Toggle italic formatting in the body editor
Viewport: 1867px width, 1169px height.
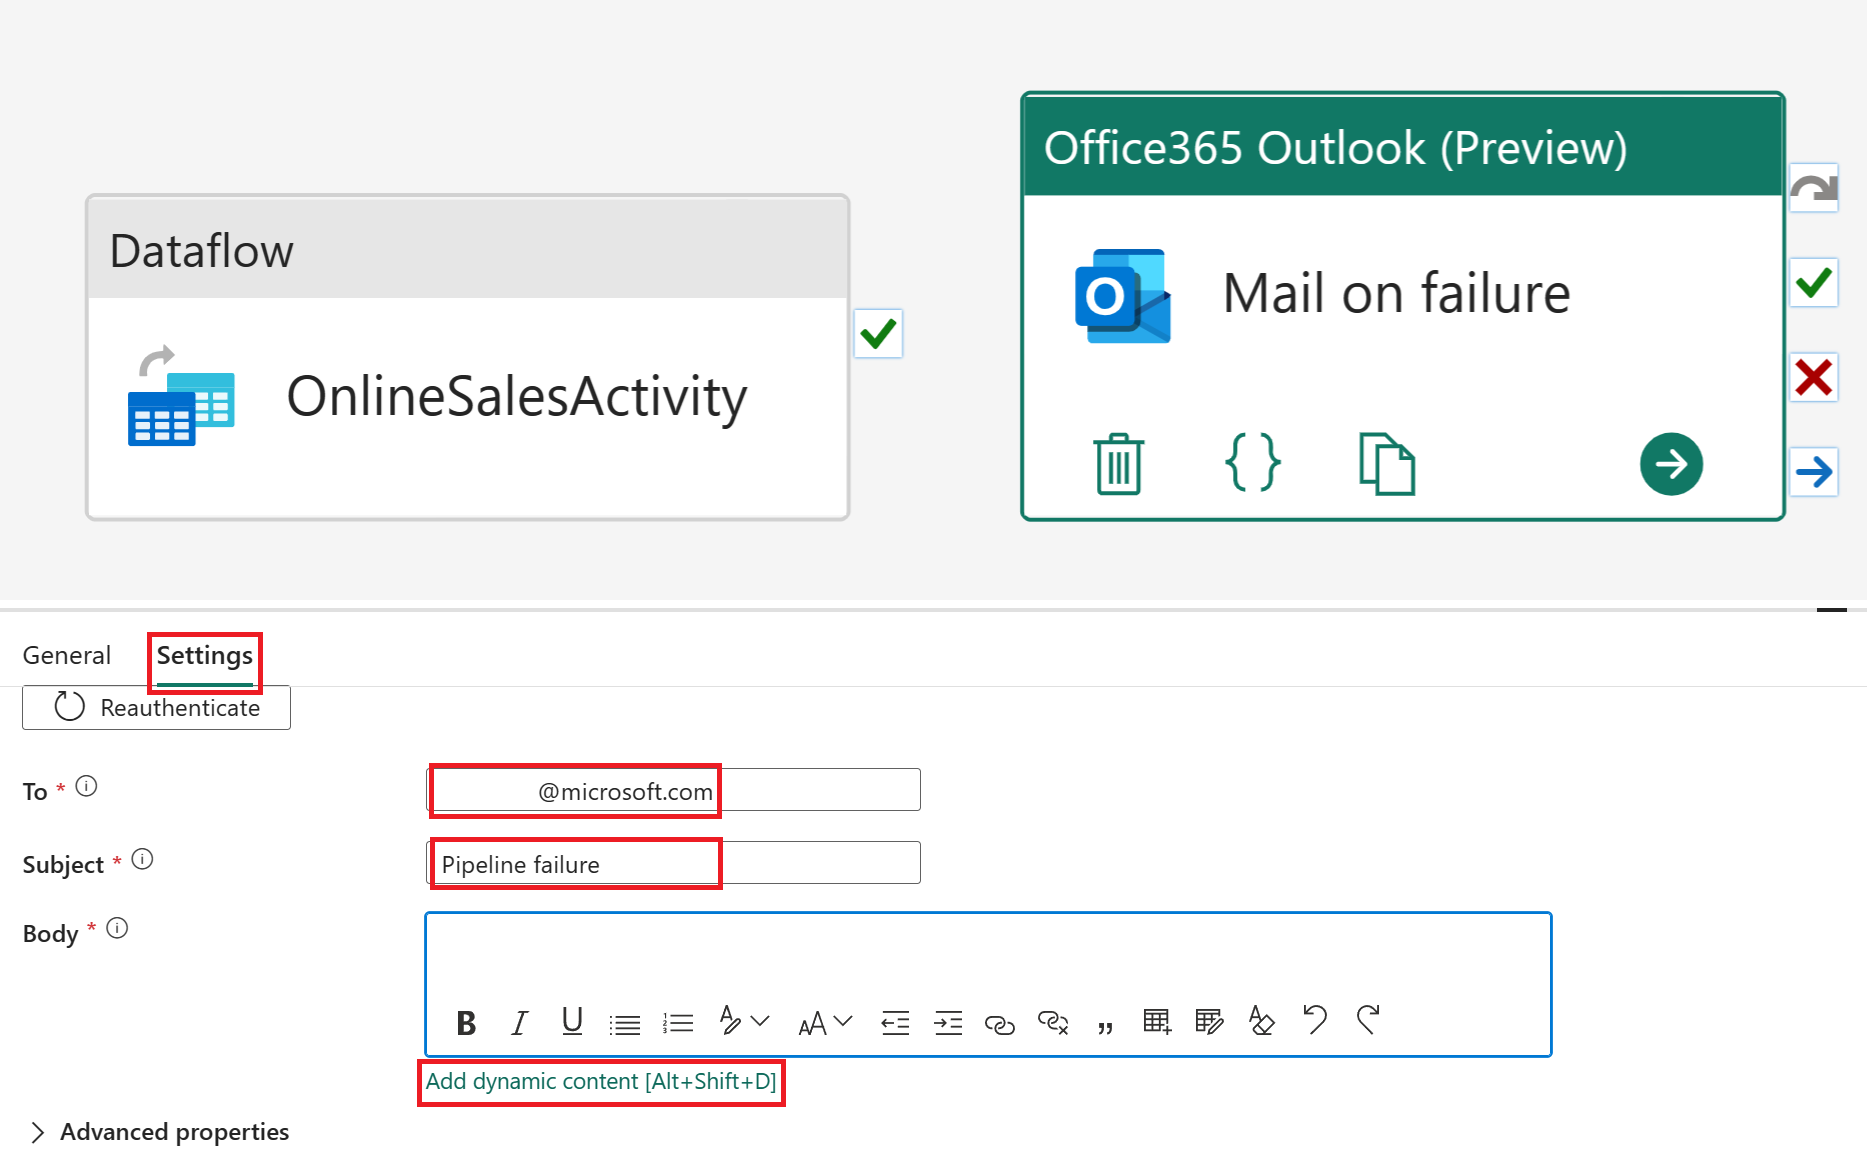pyautogui.click(x=519, y=1022)
